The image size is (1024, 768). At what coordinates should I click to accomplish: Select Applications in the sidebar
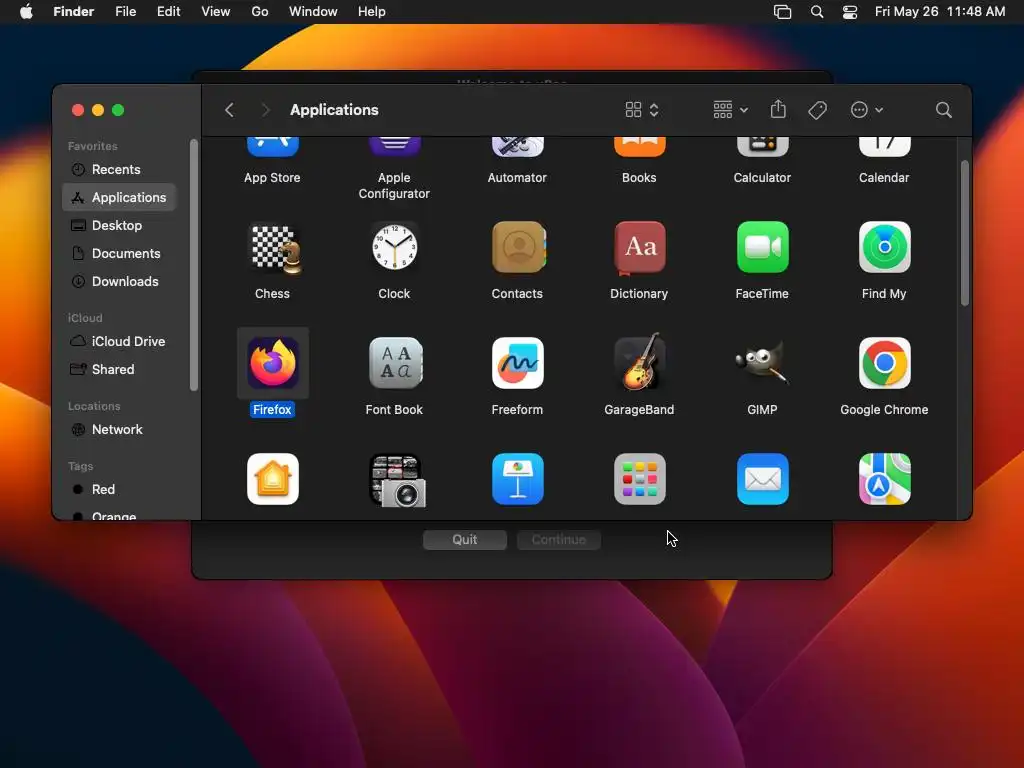[119, 197]
